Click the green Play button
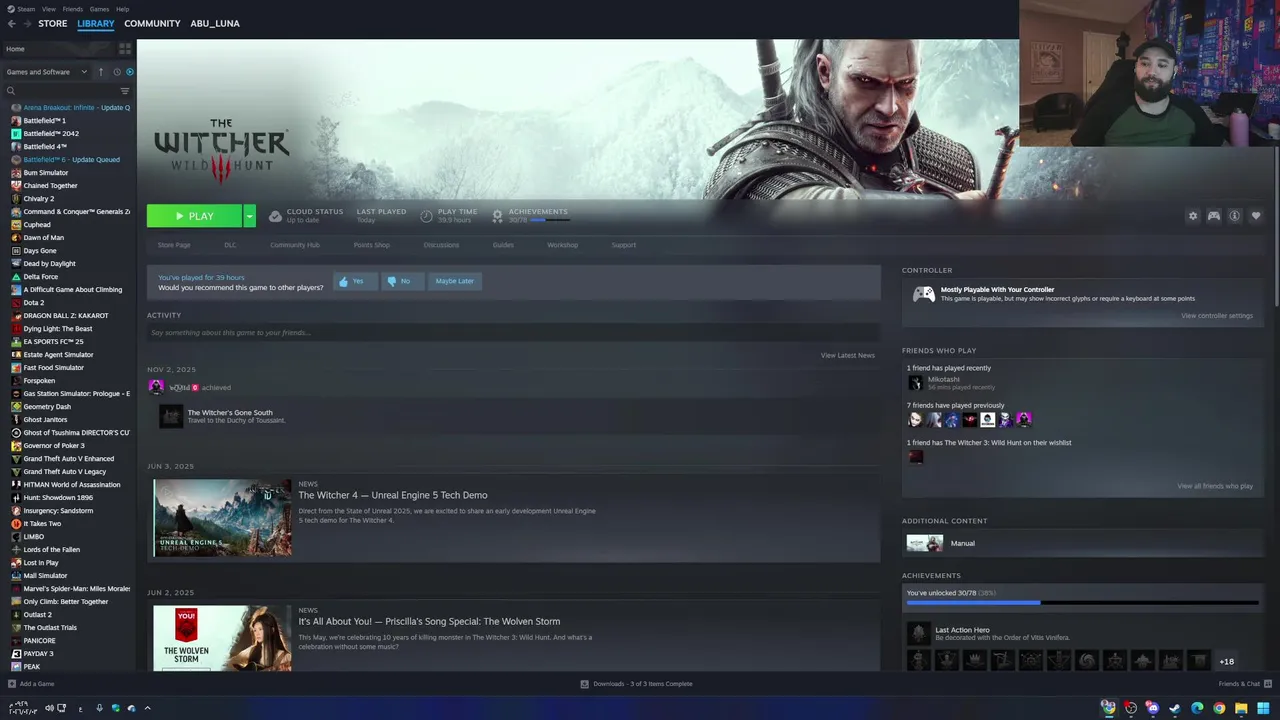This screenshot has width=1280, height=720. pos(194,216)
